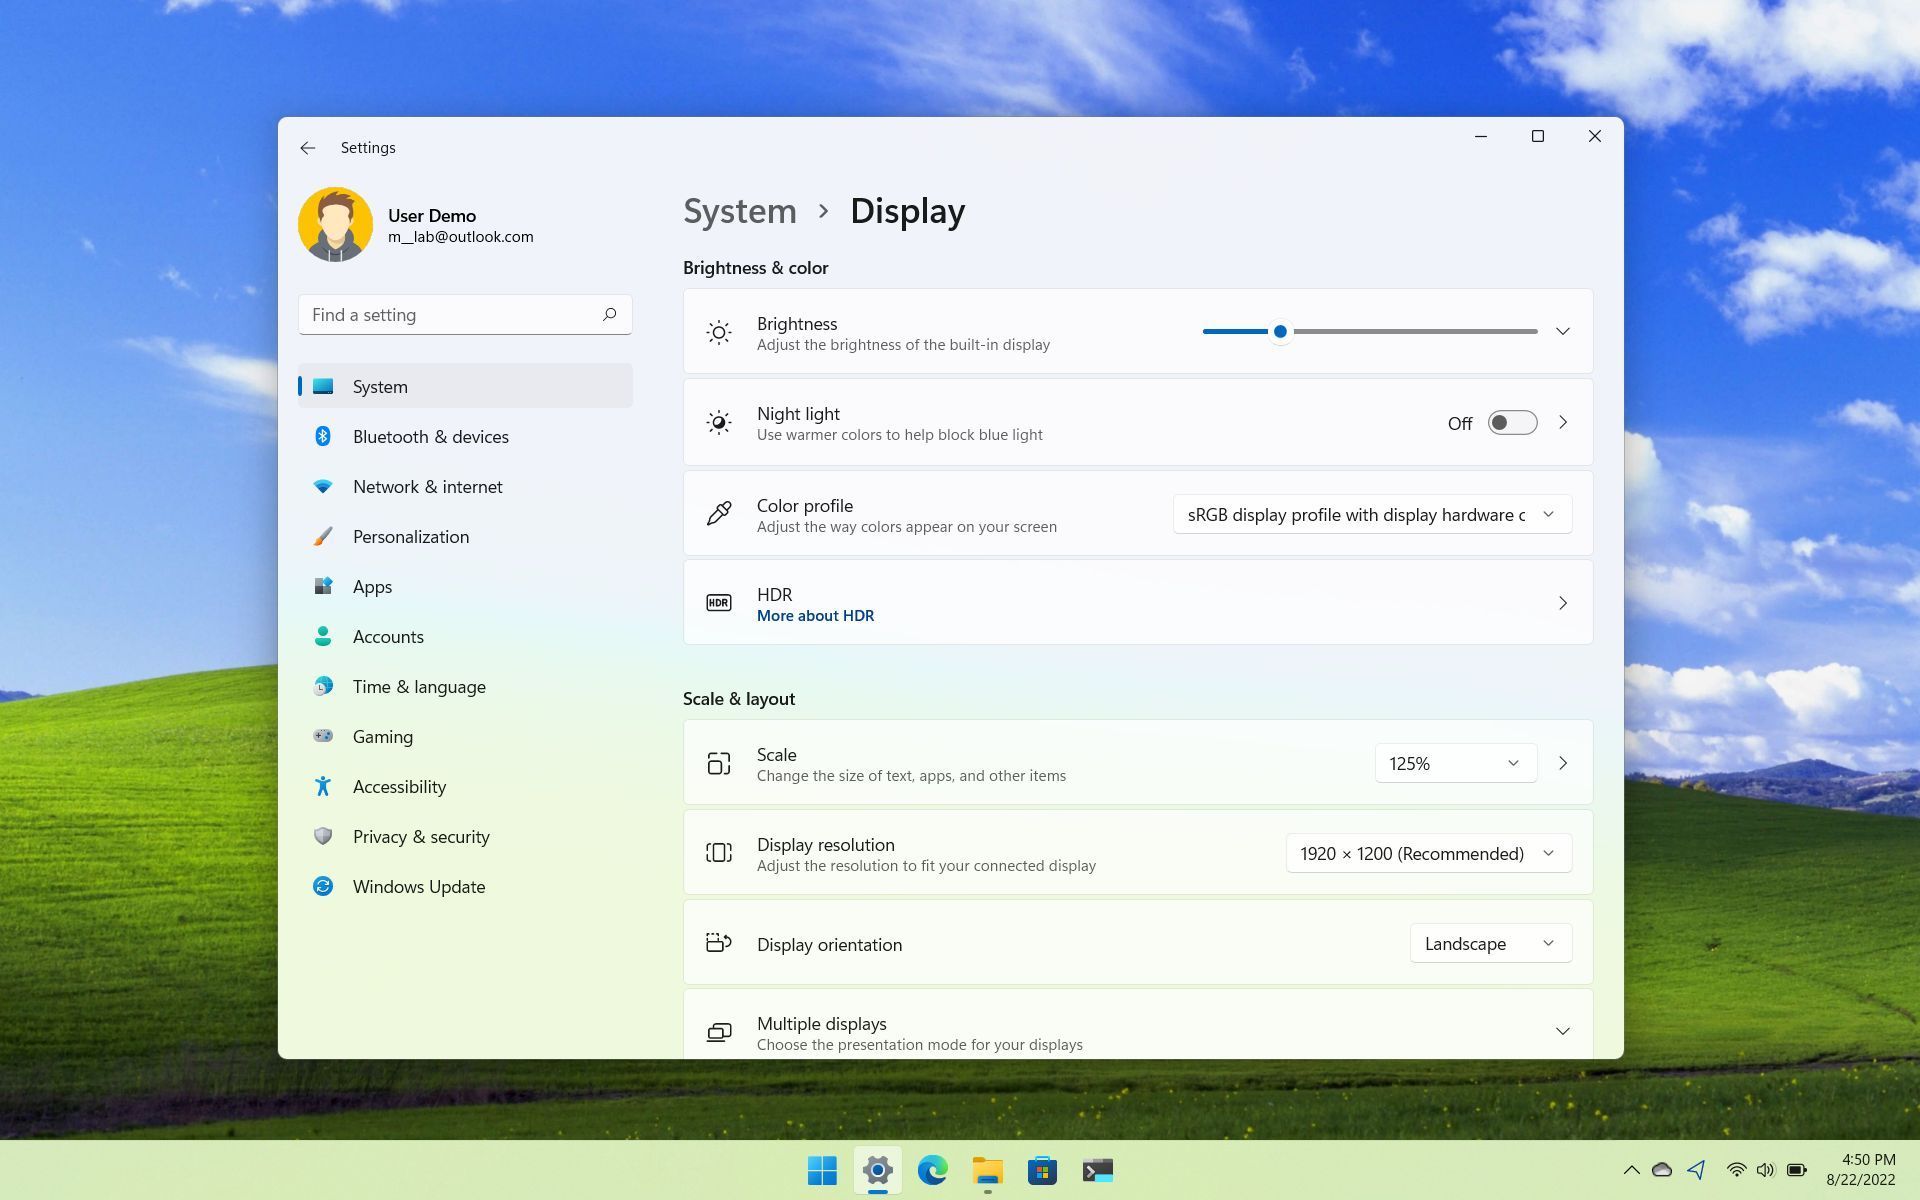The height and width of the screenshot is (1200, 1920).
Task: Click the Windows Update icon
Action: point(321,886)
